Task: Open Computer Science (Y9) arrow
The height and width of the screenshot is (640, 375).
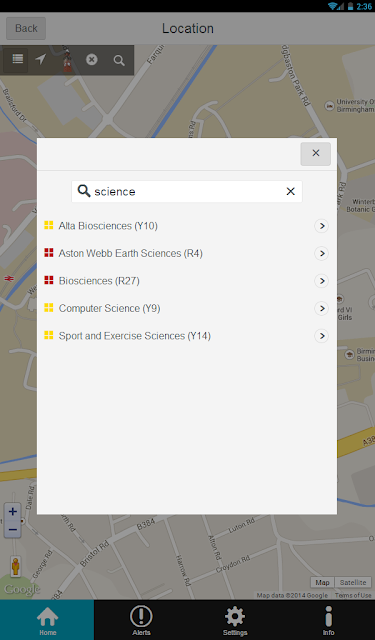Action: coord(322,308)
